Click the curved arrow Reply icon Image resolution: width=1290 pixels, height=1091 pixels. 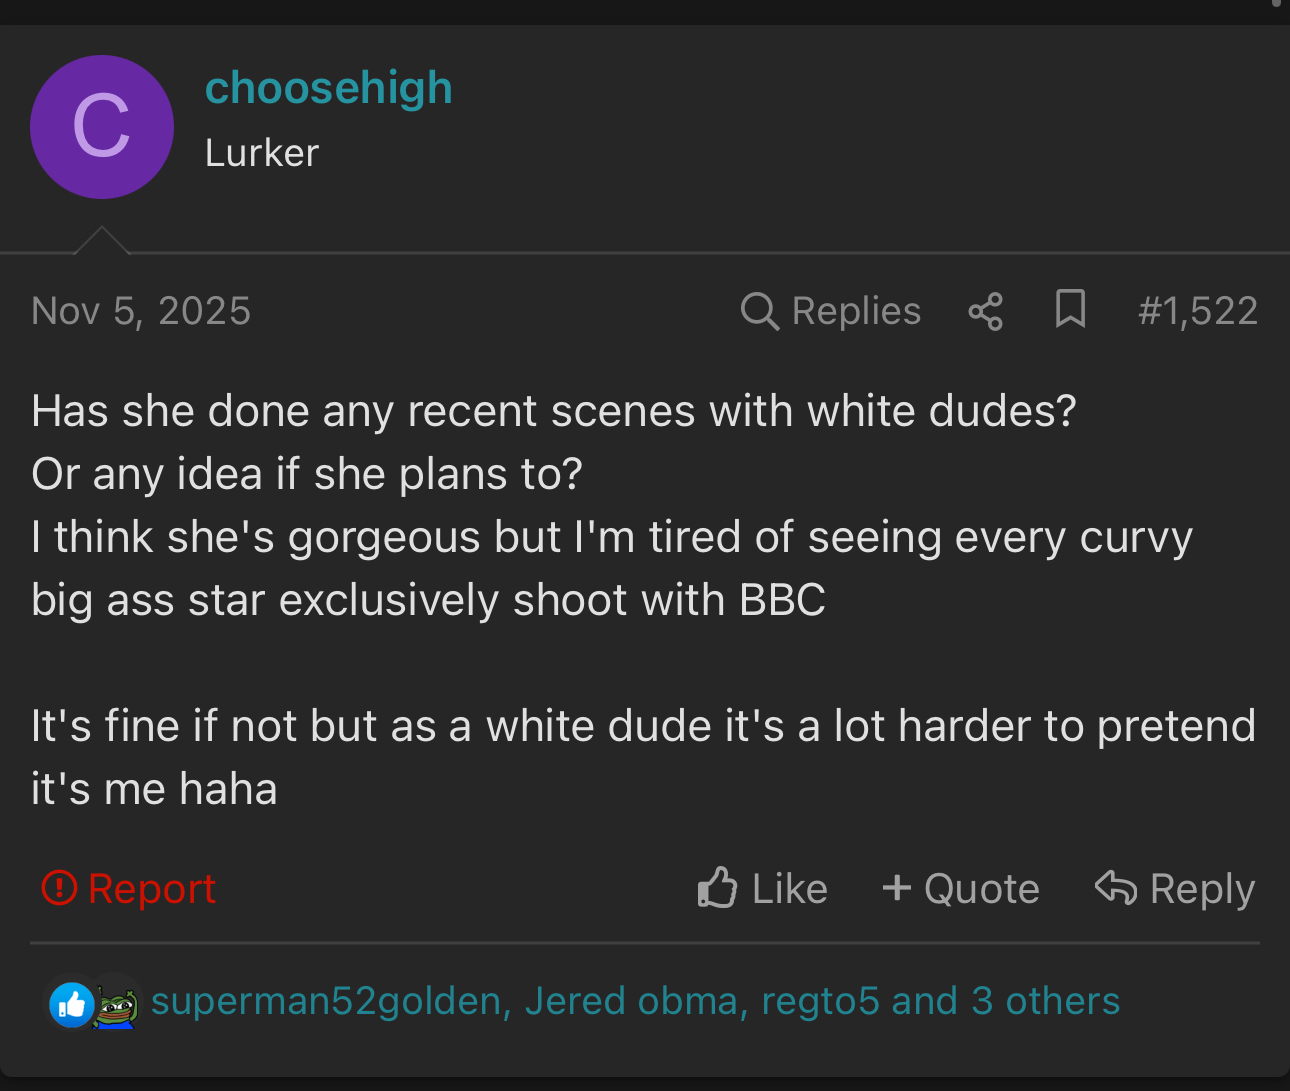pyautogui.click(x=1116, y=888)
